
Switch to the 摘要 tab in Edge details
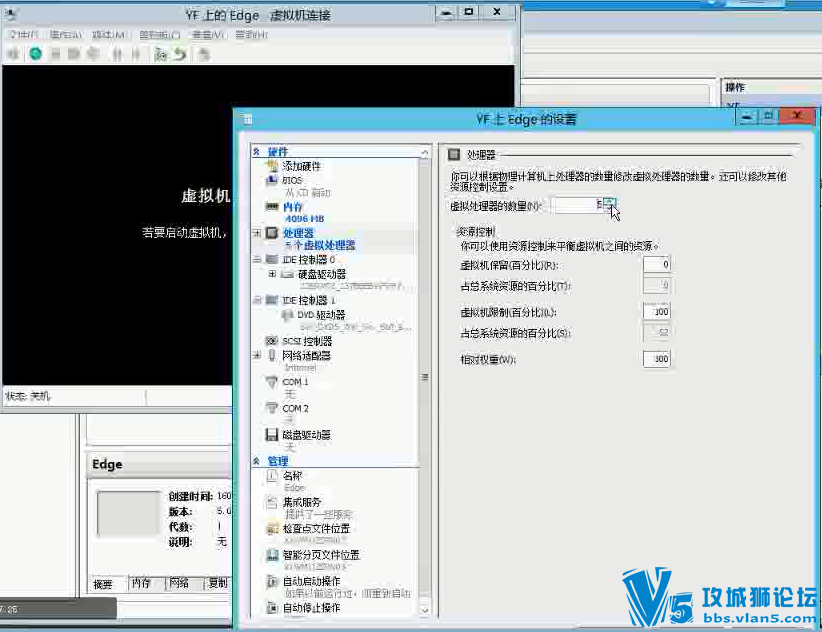(103, 584)
